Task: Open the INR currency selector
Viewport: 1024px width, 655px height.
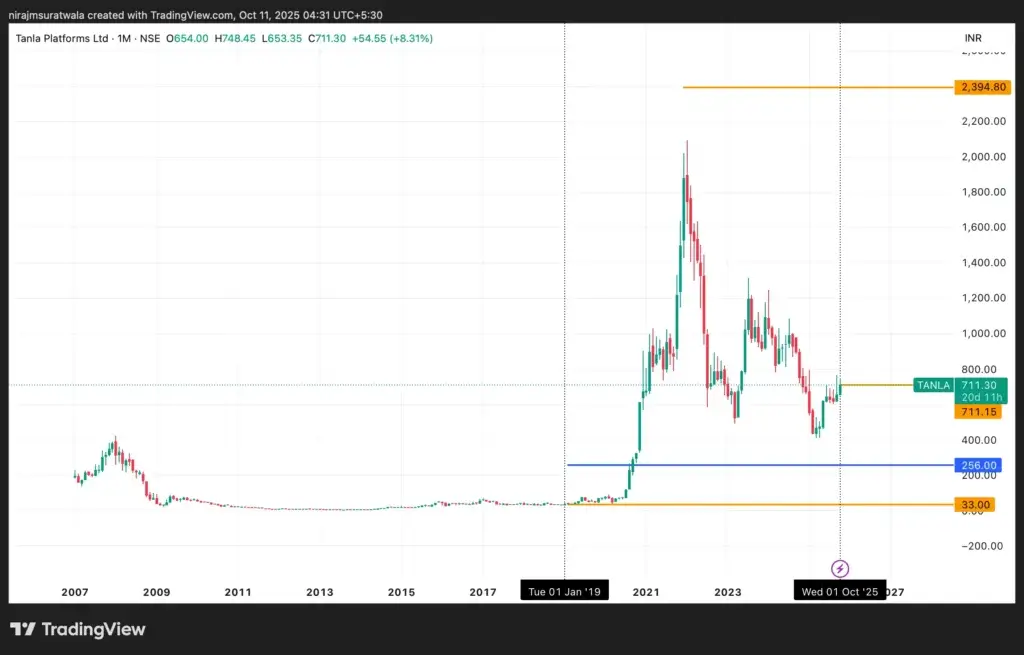Action: (973, 37)
